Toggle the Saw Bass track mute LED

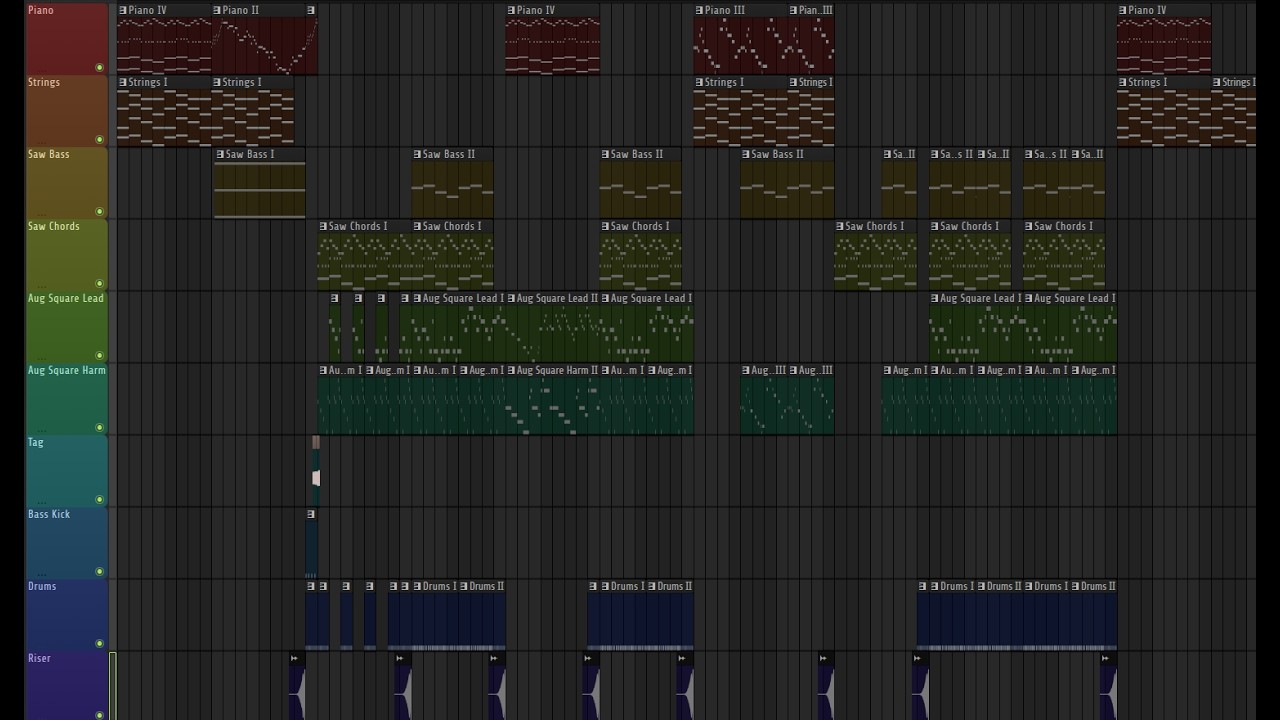coord(99,212)
